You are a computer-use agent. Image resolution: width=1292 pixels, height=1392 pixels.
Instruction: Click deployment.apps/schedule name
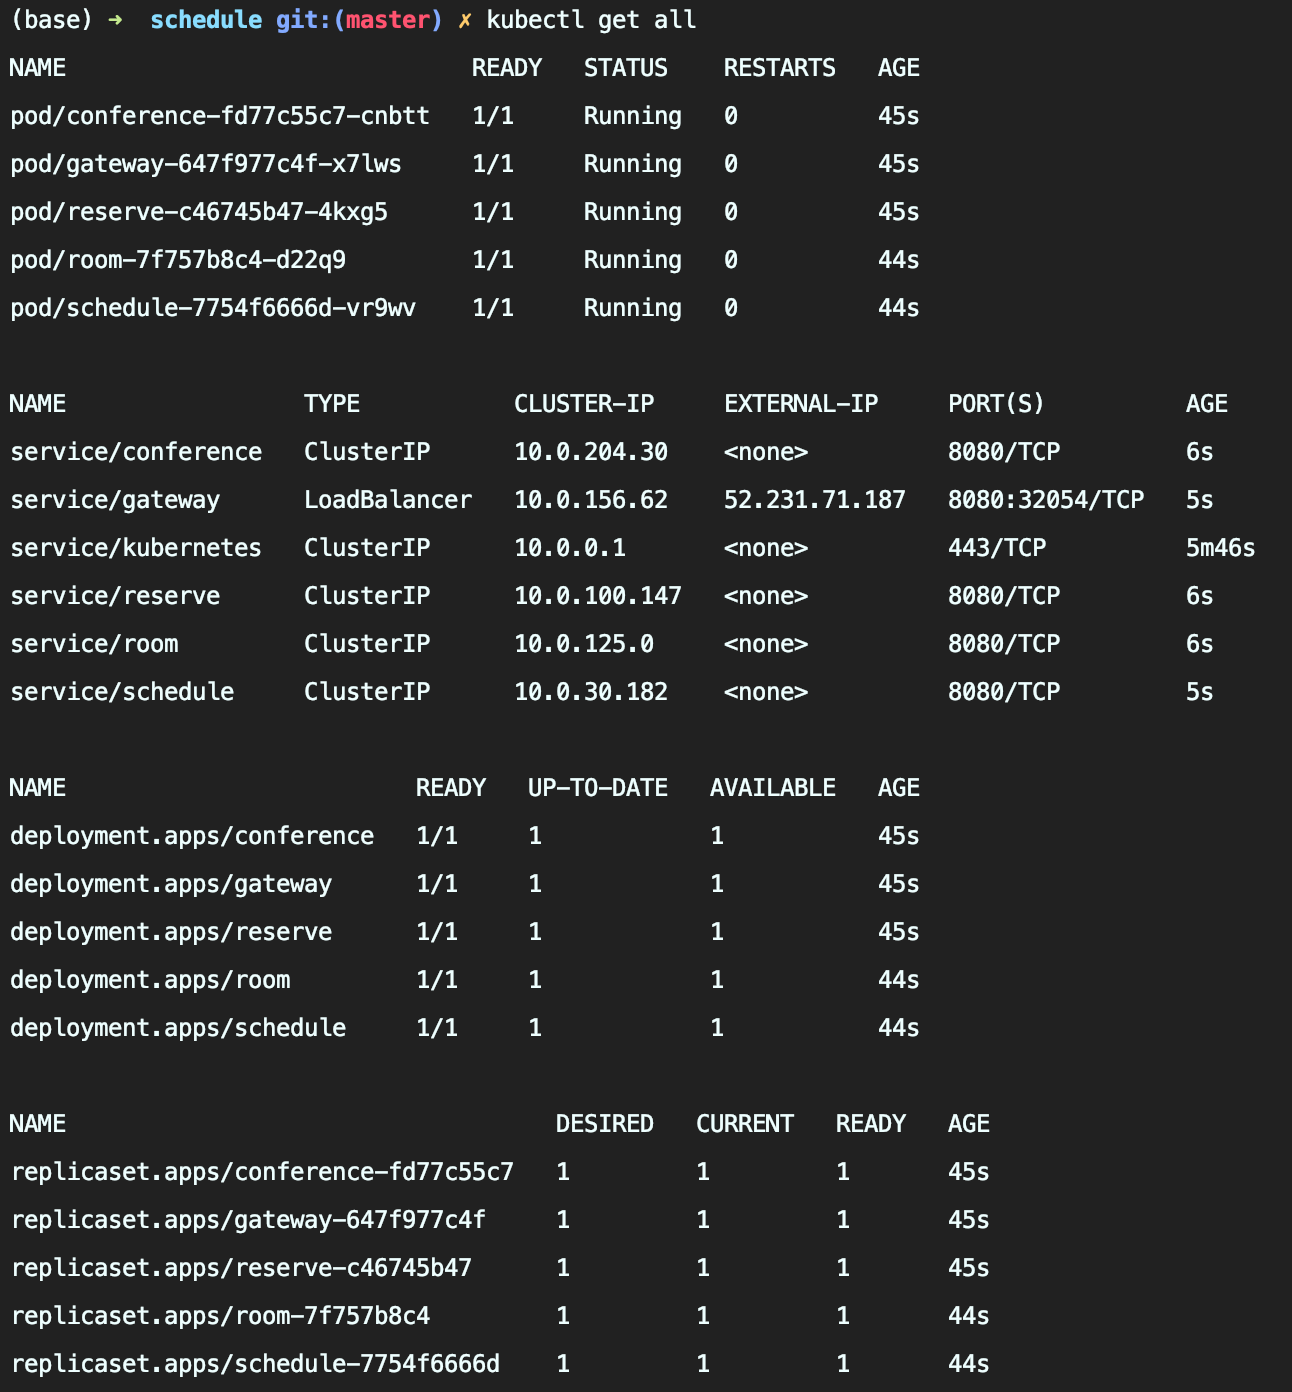(178, 1028)
